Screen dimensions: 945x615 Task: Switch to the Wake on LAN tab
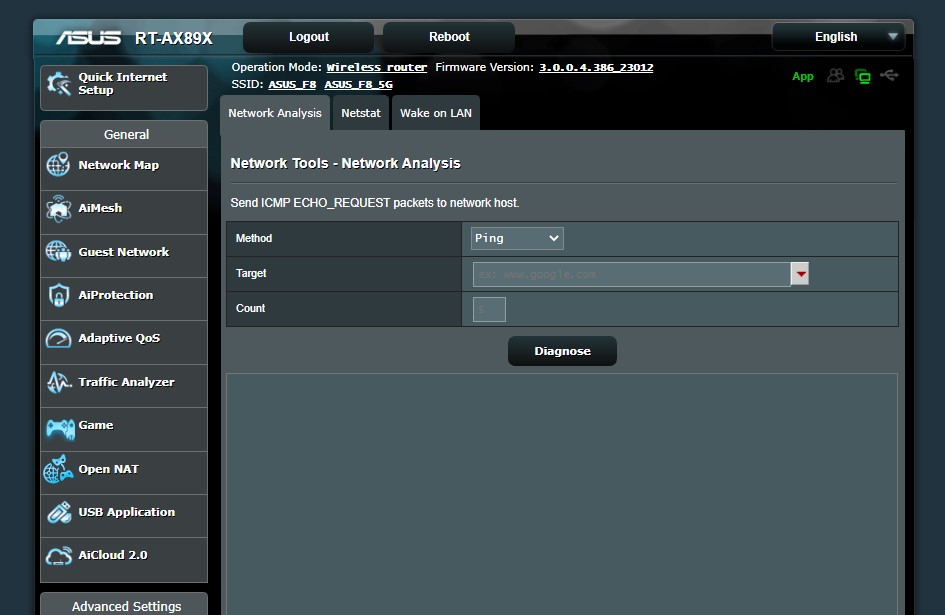pyautogui.click(x=436, y=113)
